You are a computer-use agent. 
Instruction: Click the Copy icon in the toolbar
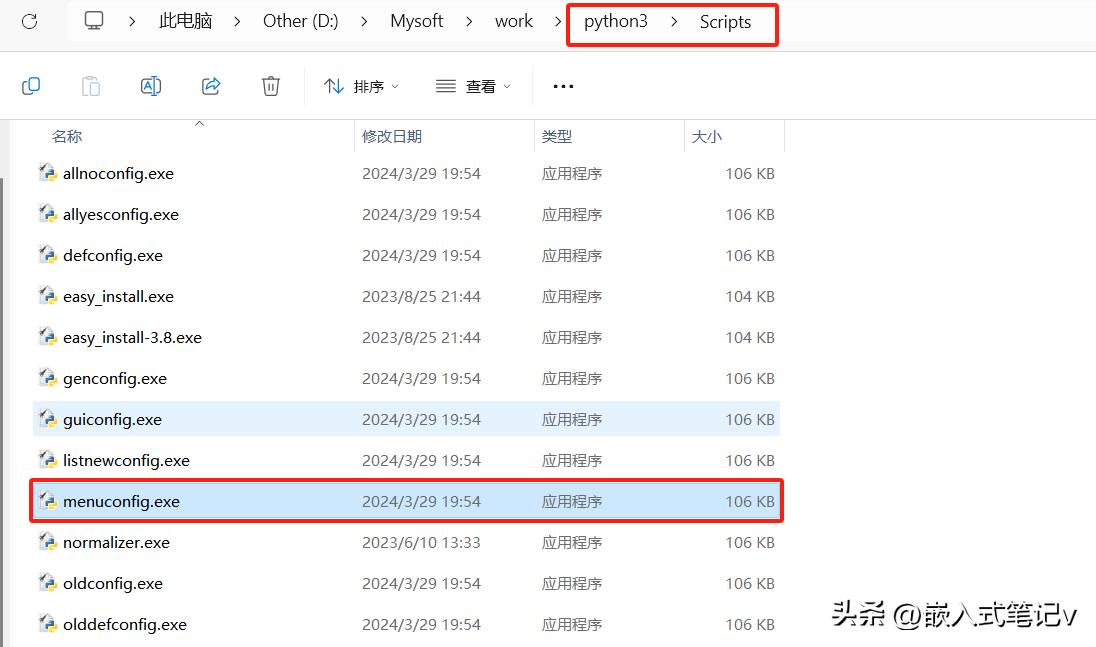click(31, 86)
